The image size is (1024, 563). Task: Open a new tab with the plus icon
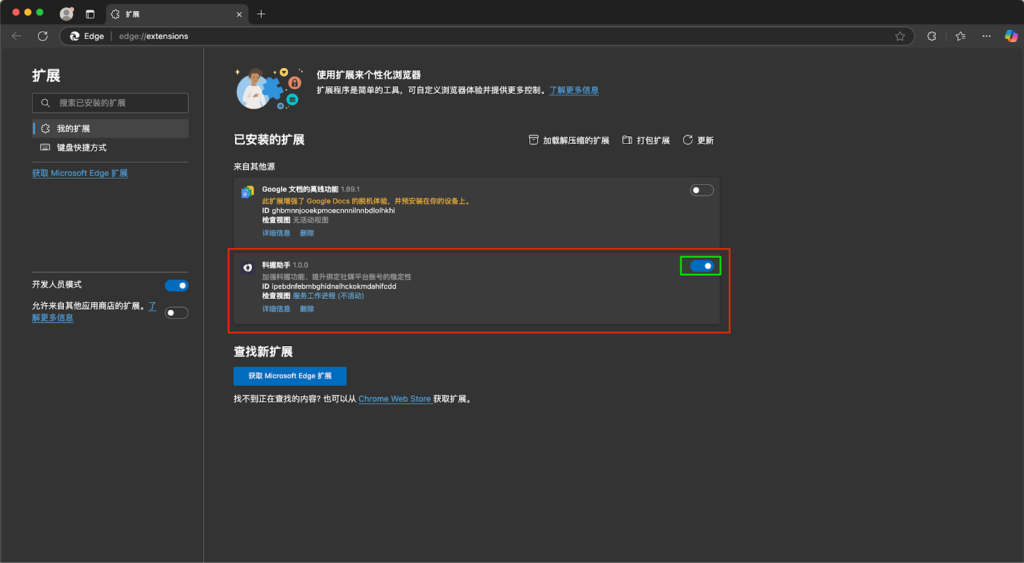[x=261, y=14]
